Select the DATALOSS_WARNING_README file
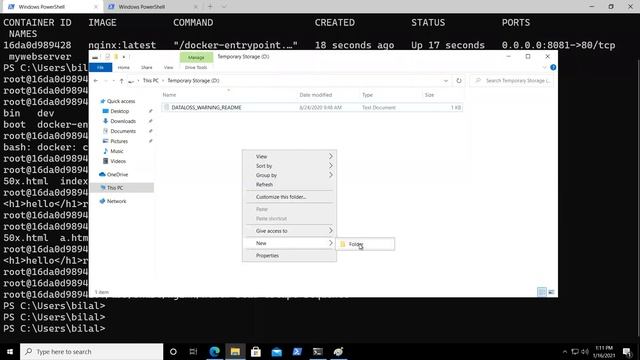This screenshot has width=640, height=360. [x=312, y=107]
